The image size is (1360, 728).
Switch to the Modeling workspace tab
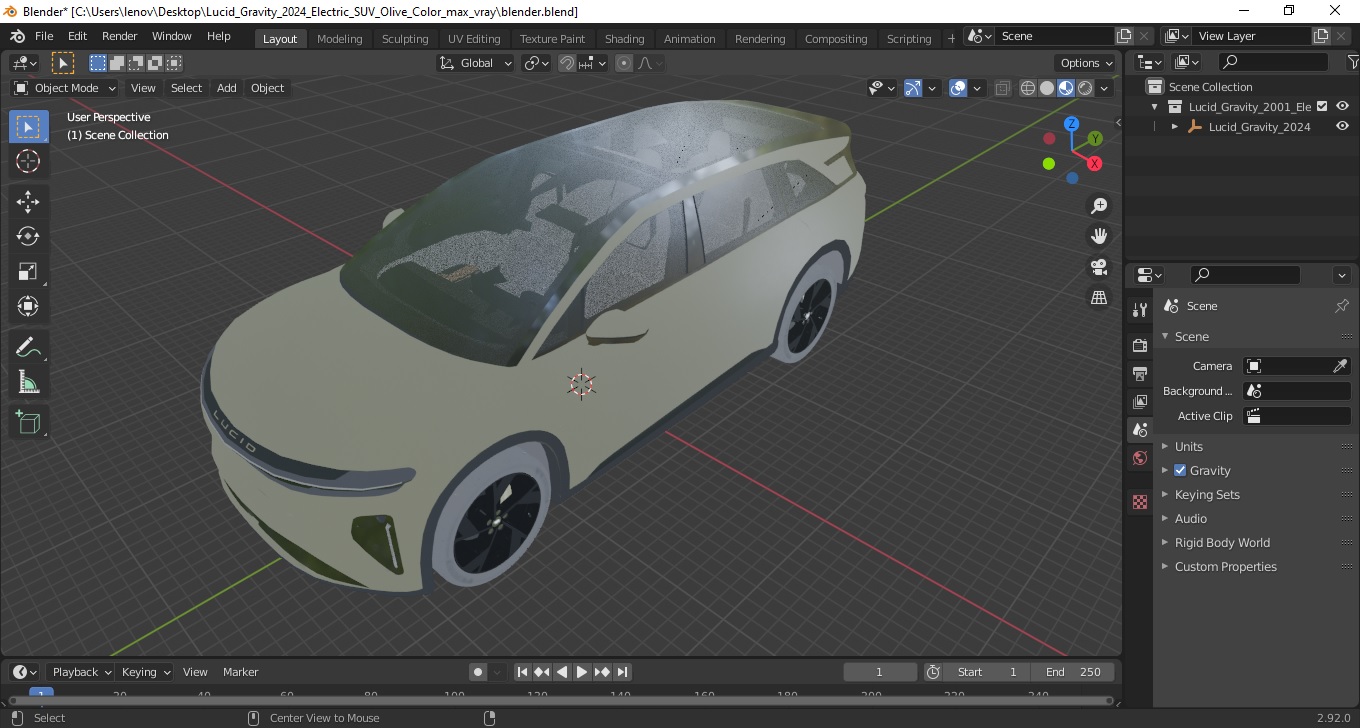340,39
